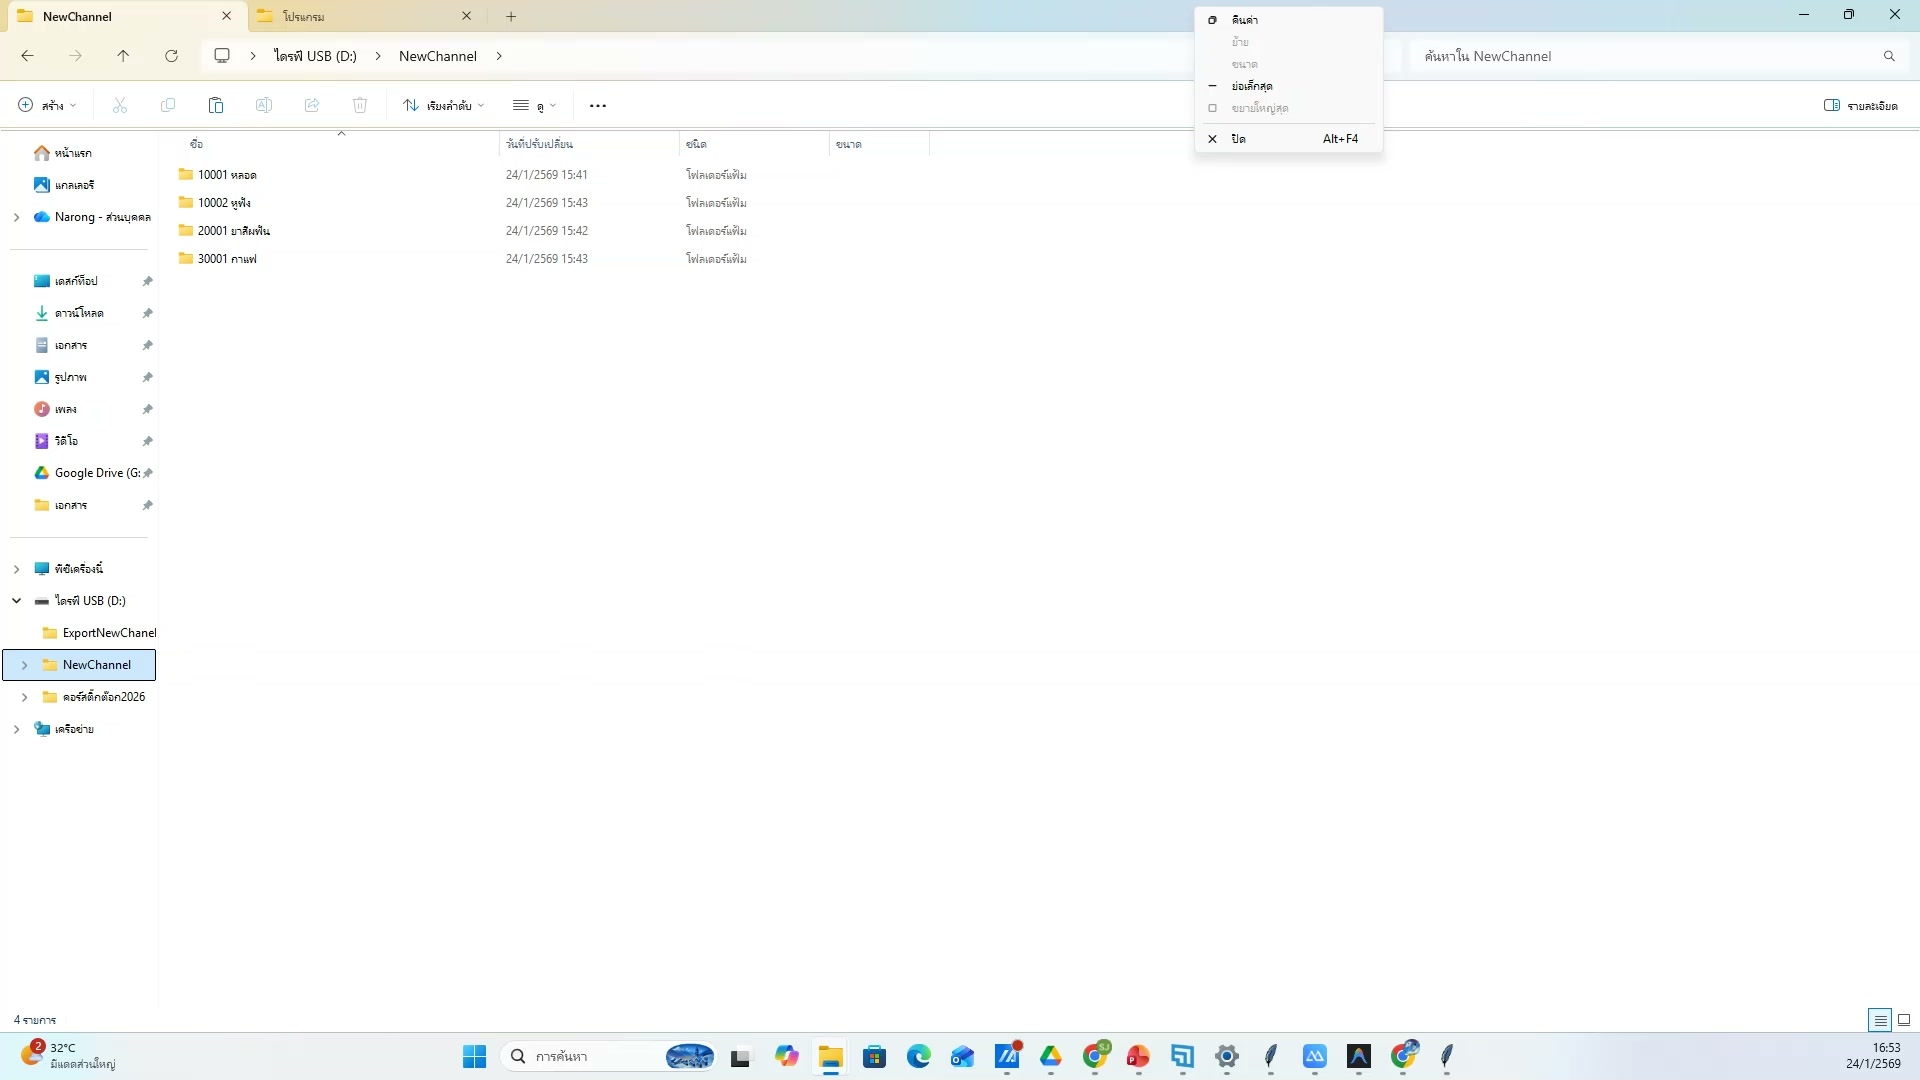Toggle the รายละเอียด details pane
1920x1080 pixels.
[1859, 105]
